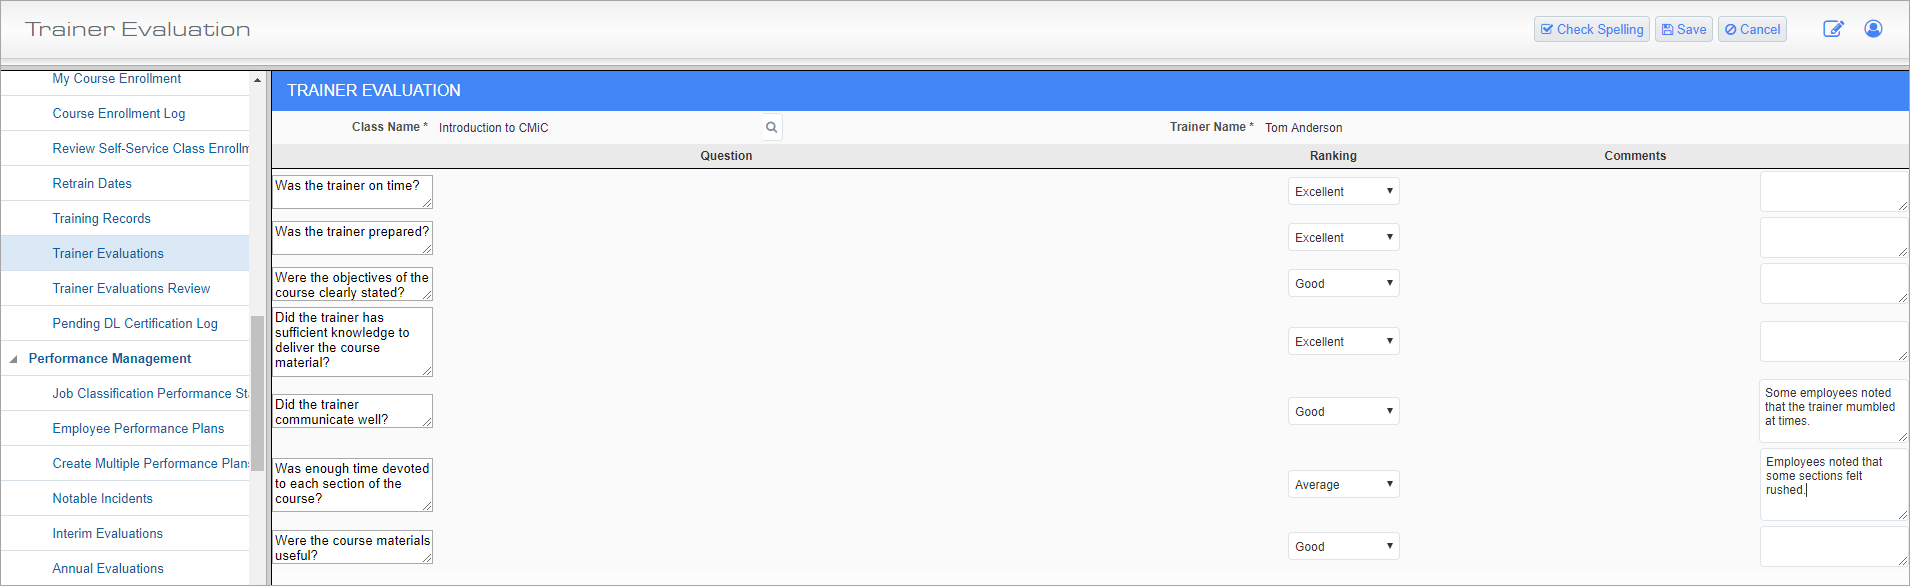Cancel the trainer evaluation

click(x=1752, y=29)
